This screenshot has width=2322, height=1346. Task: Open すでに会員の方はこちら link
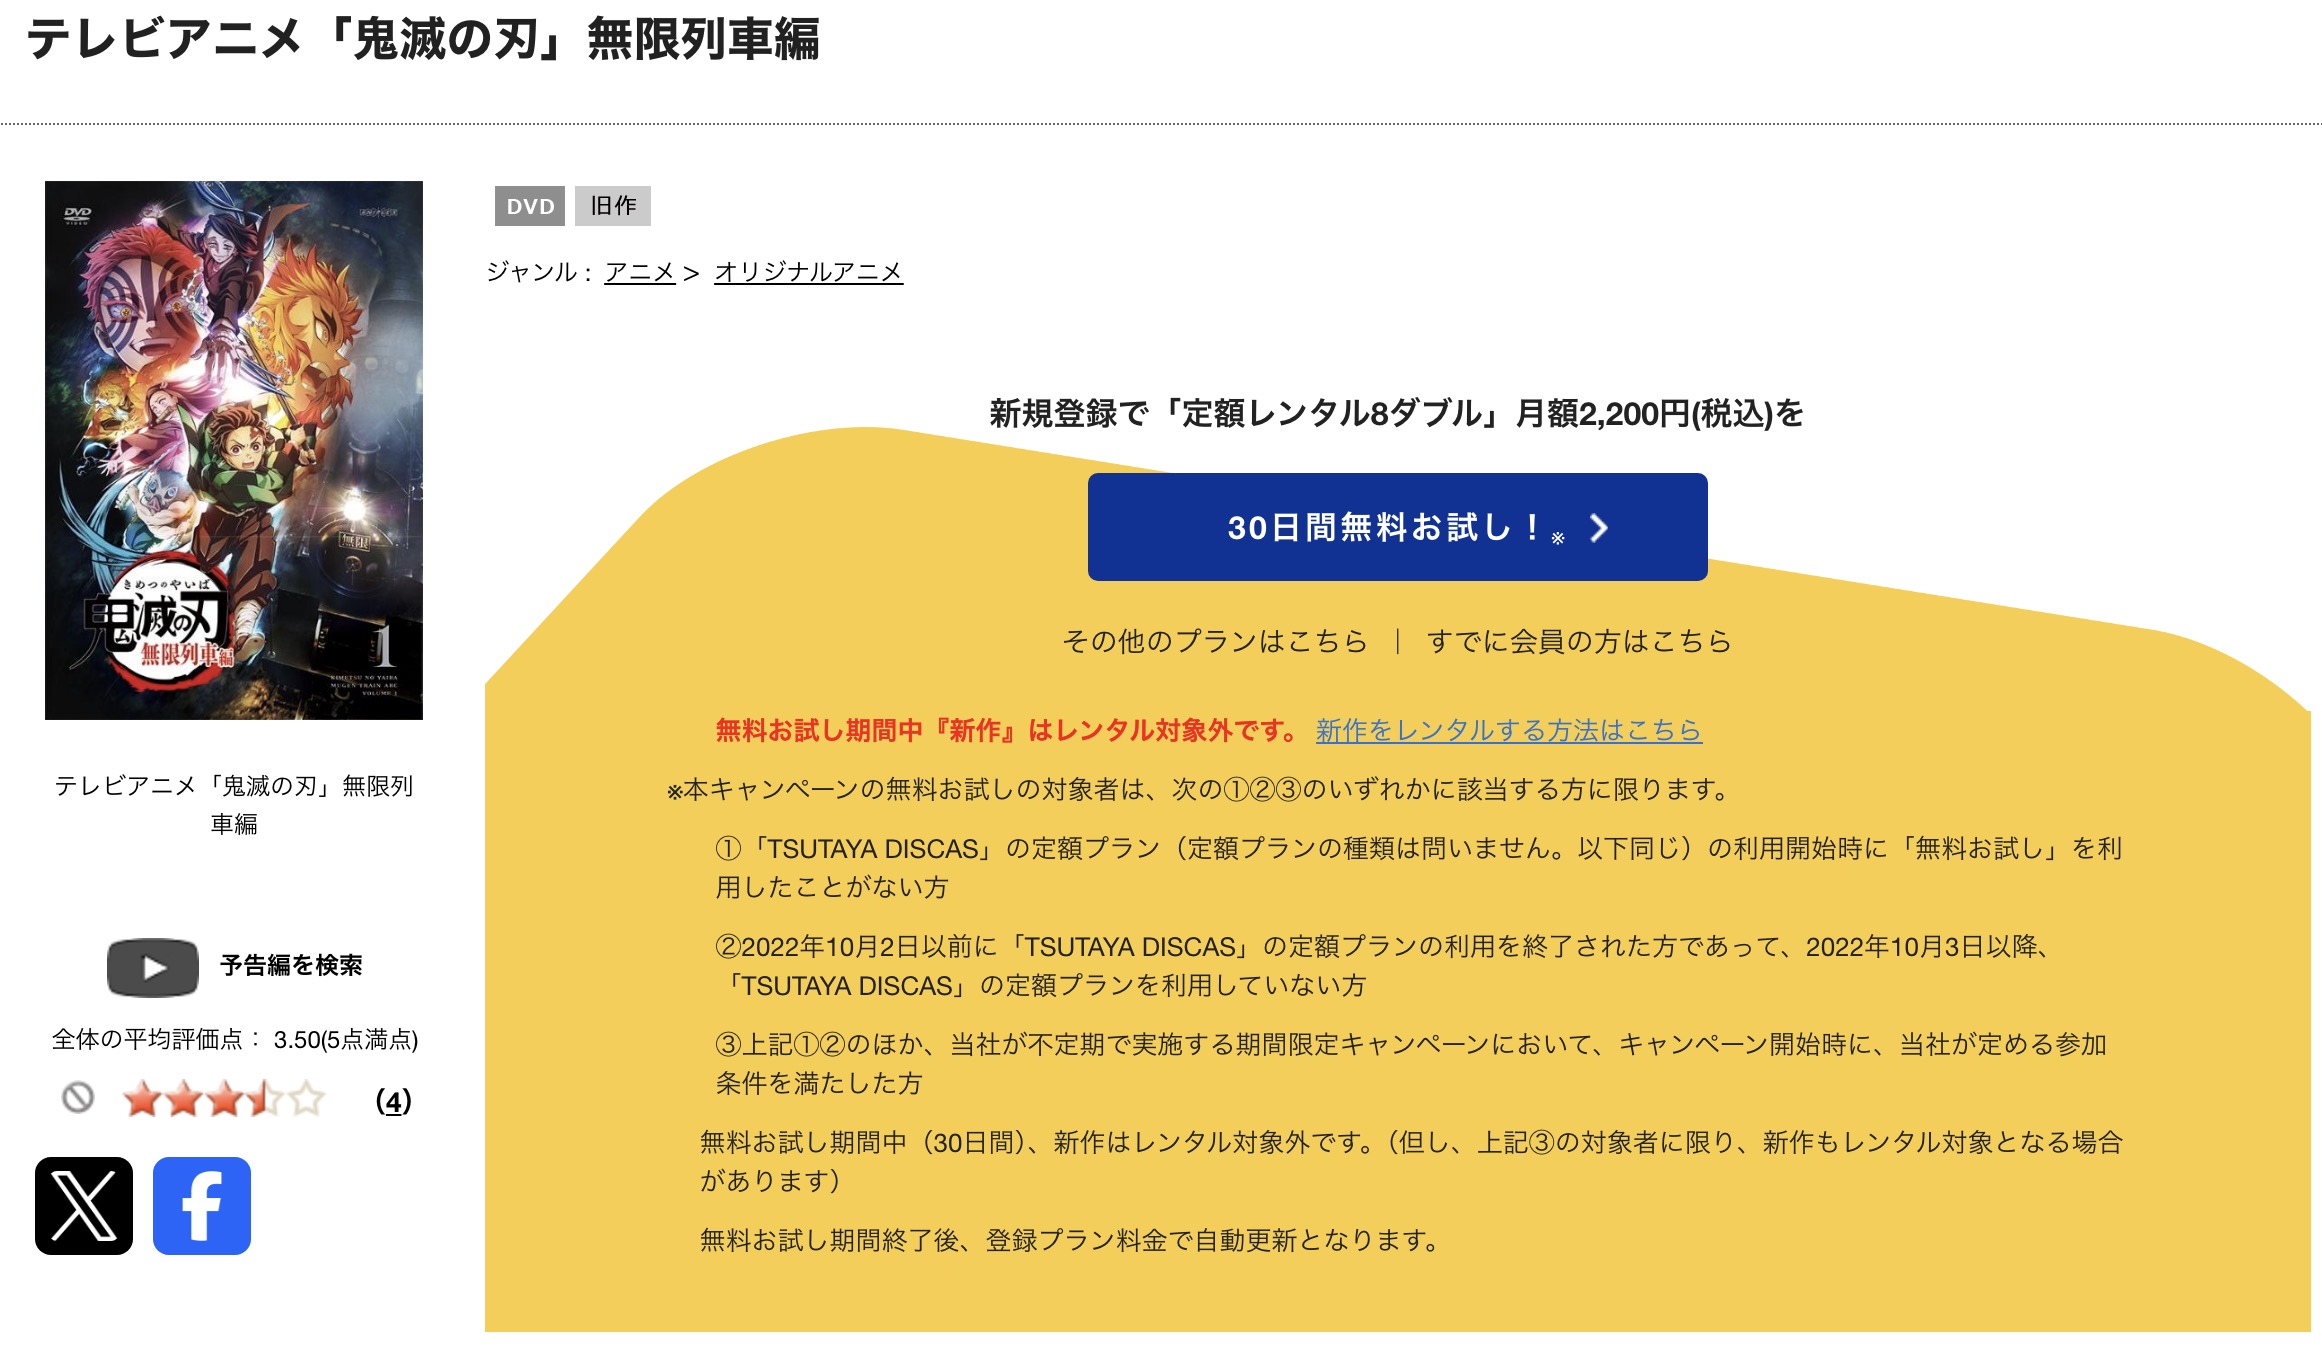click(1579, 641)
